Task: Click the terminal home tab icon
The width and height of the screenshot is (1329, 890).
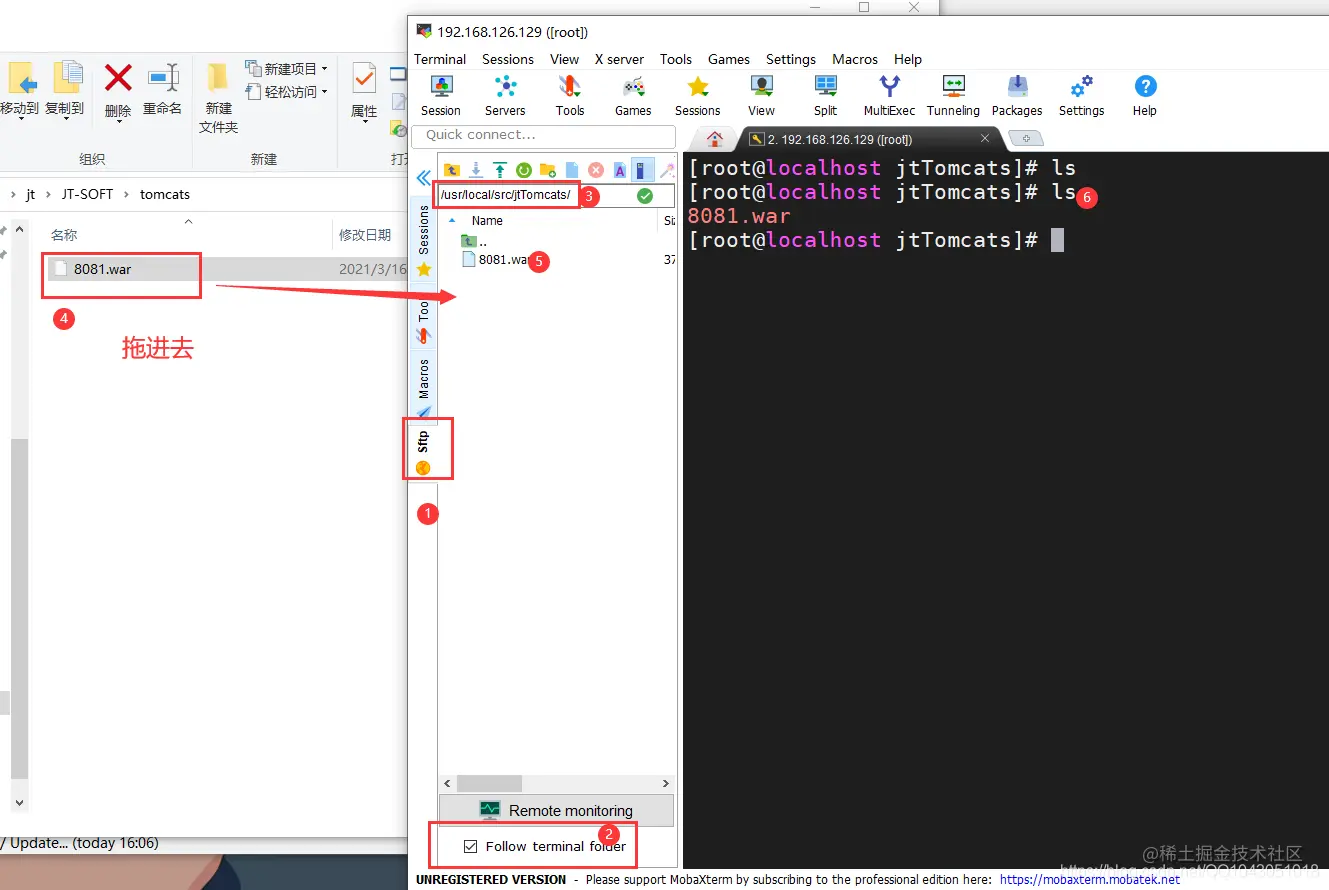Action: tap(714, 139)
